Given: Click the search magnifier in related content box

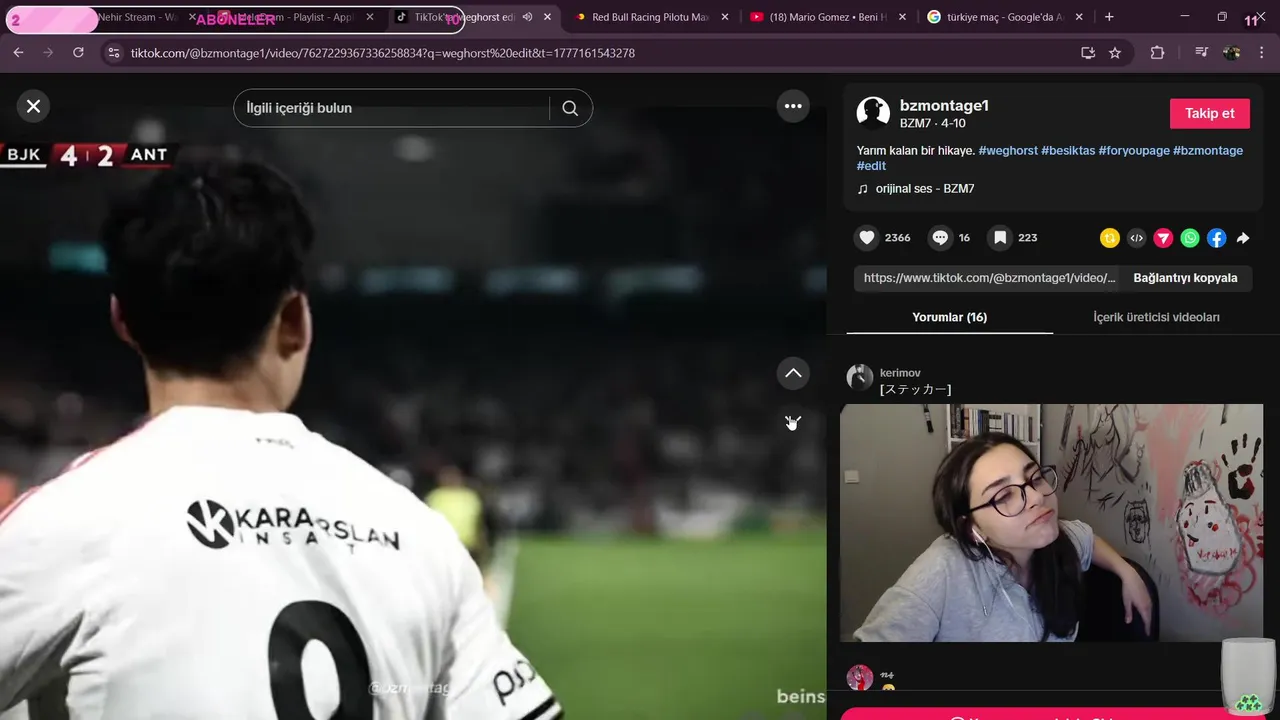Looking at the screenshot, I should 570,108.
